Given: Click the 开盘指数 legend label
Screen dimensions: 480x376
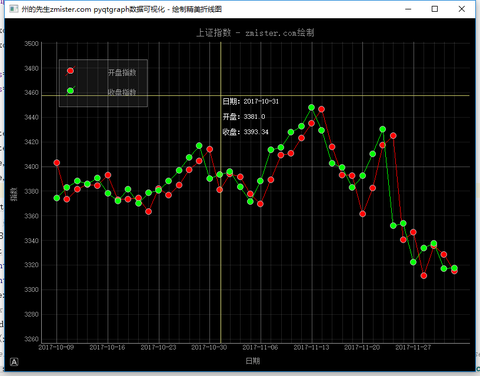Looking at the screenshot, I should [122, 72].
